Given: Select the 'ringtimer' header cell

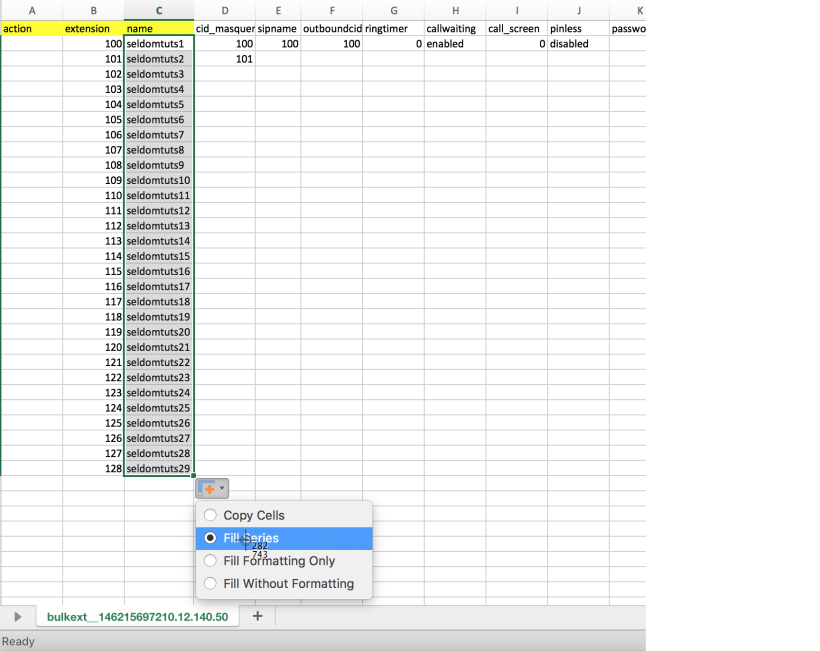Looking at the screenshot, I should [393, 29].
